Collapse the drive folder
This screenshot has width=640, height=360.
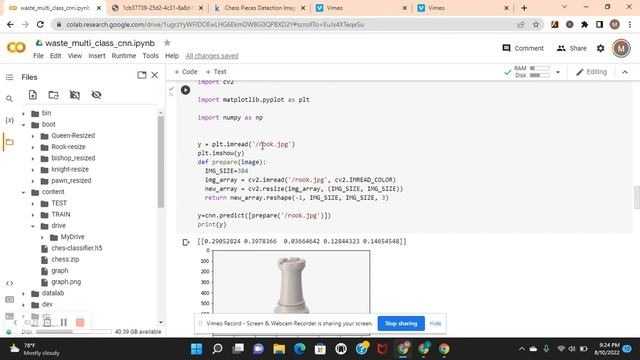[x=33, y=226]
